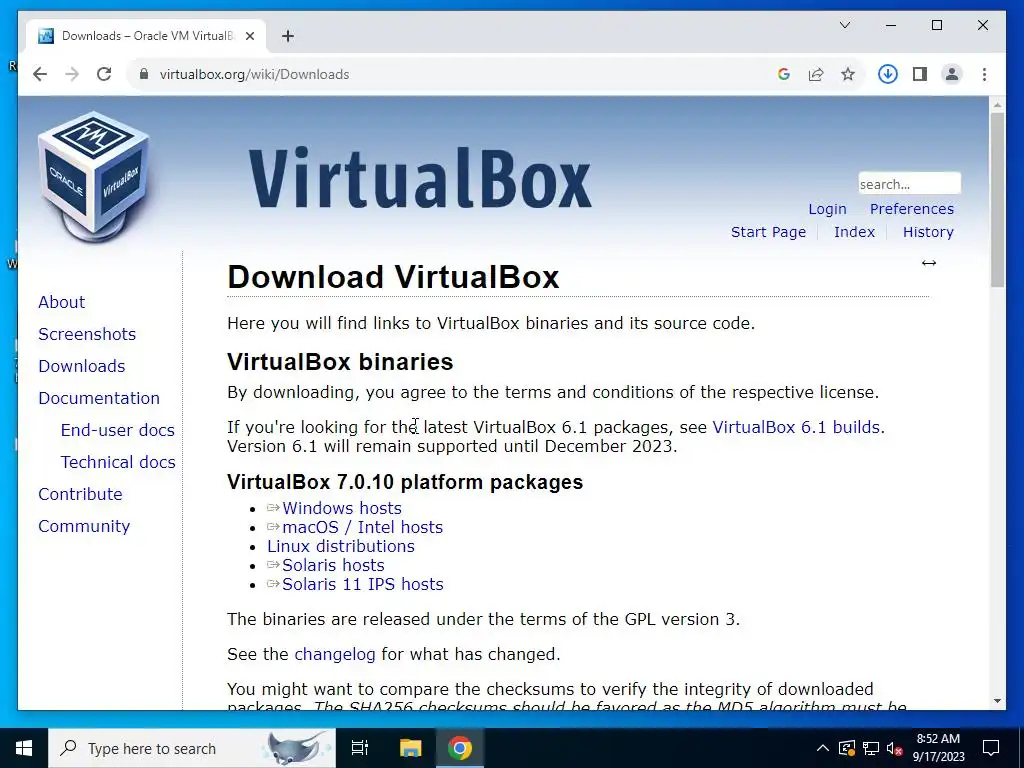Viewport: 1024px width, 768px height.
Task: Open the Linux distributions link
Action: tap(340, 546)
